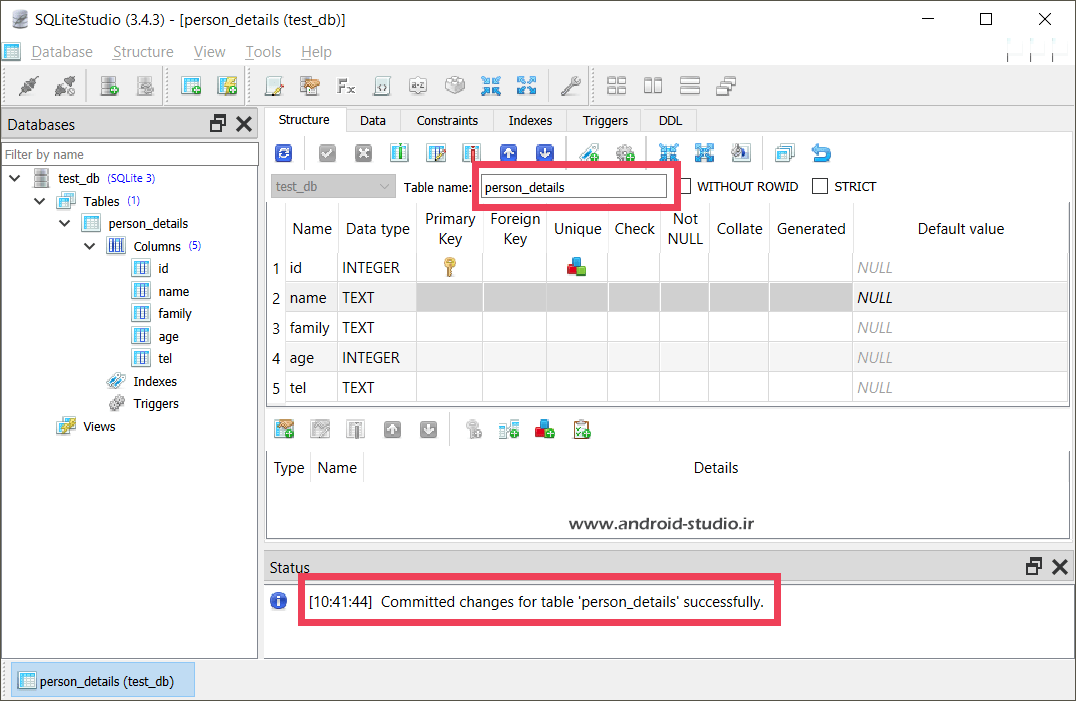This screenshot has width=1076, height=701.
Task: Select the person_details (test_db) taskbar window button
Action: (104, 681)
